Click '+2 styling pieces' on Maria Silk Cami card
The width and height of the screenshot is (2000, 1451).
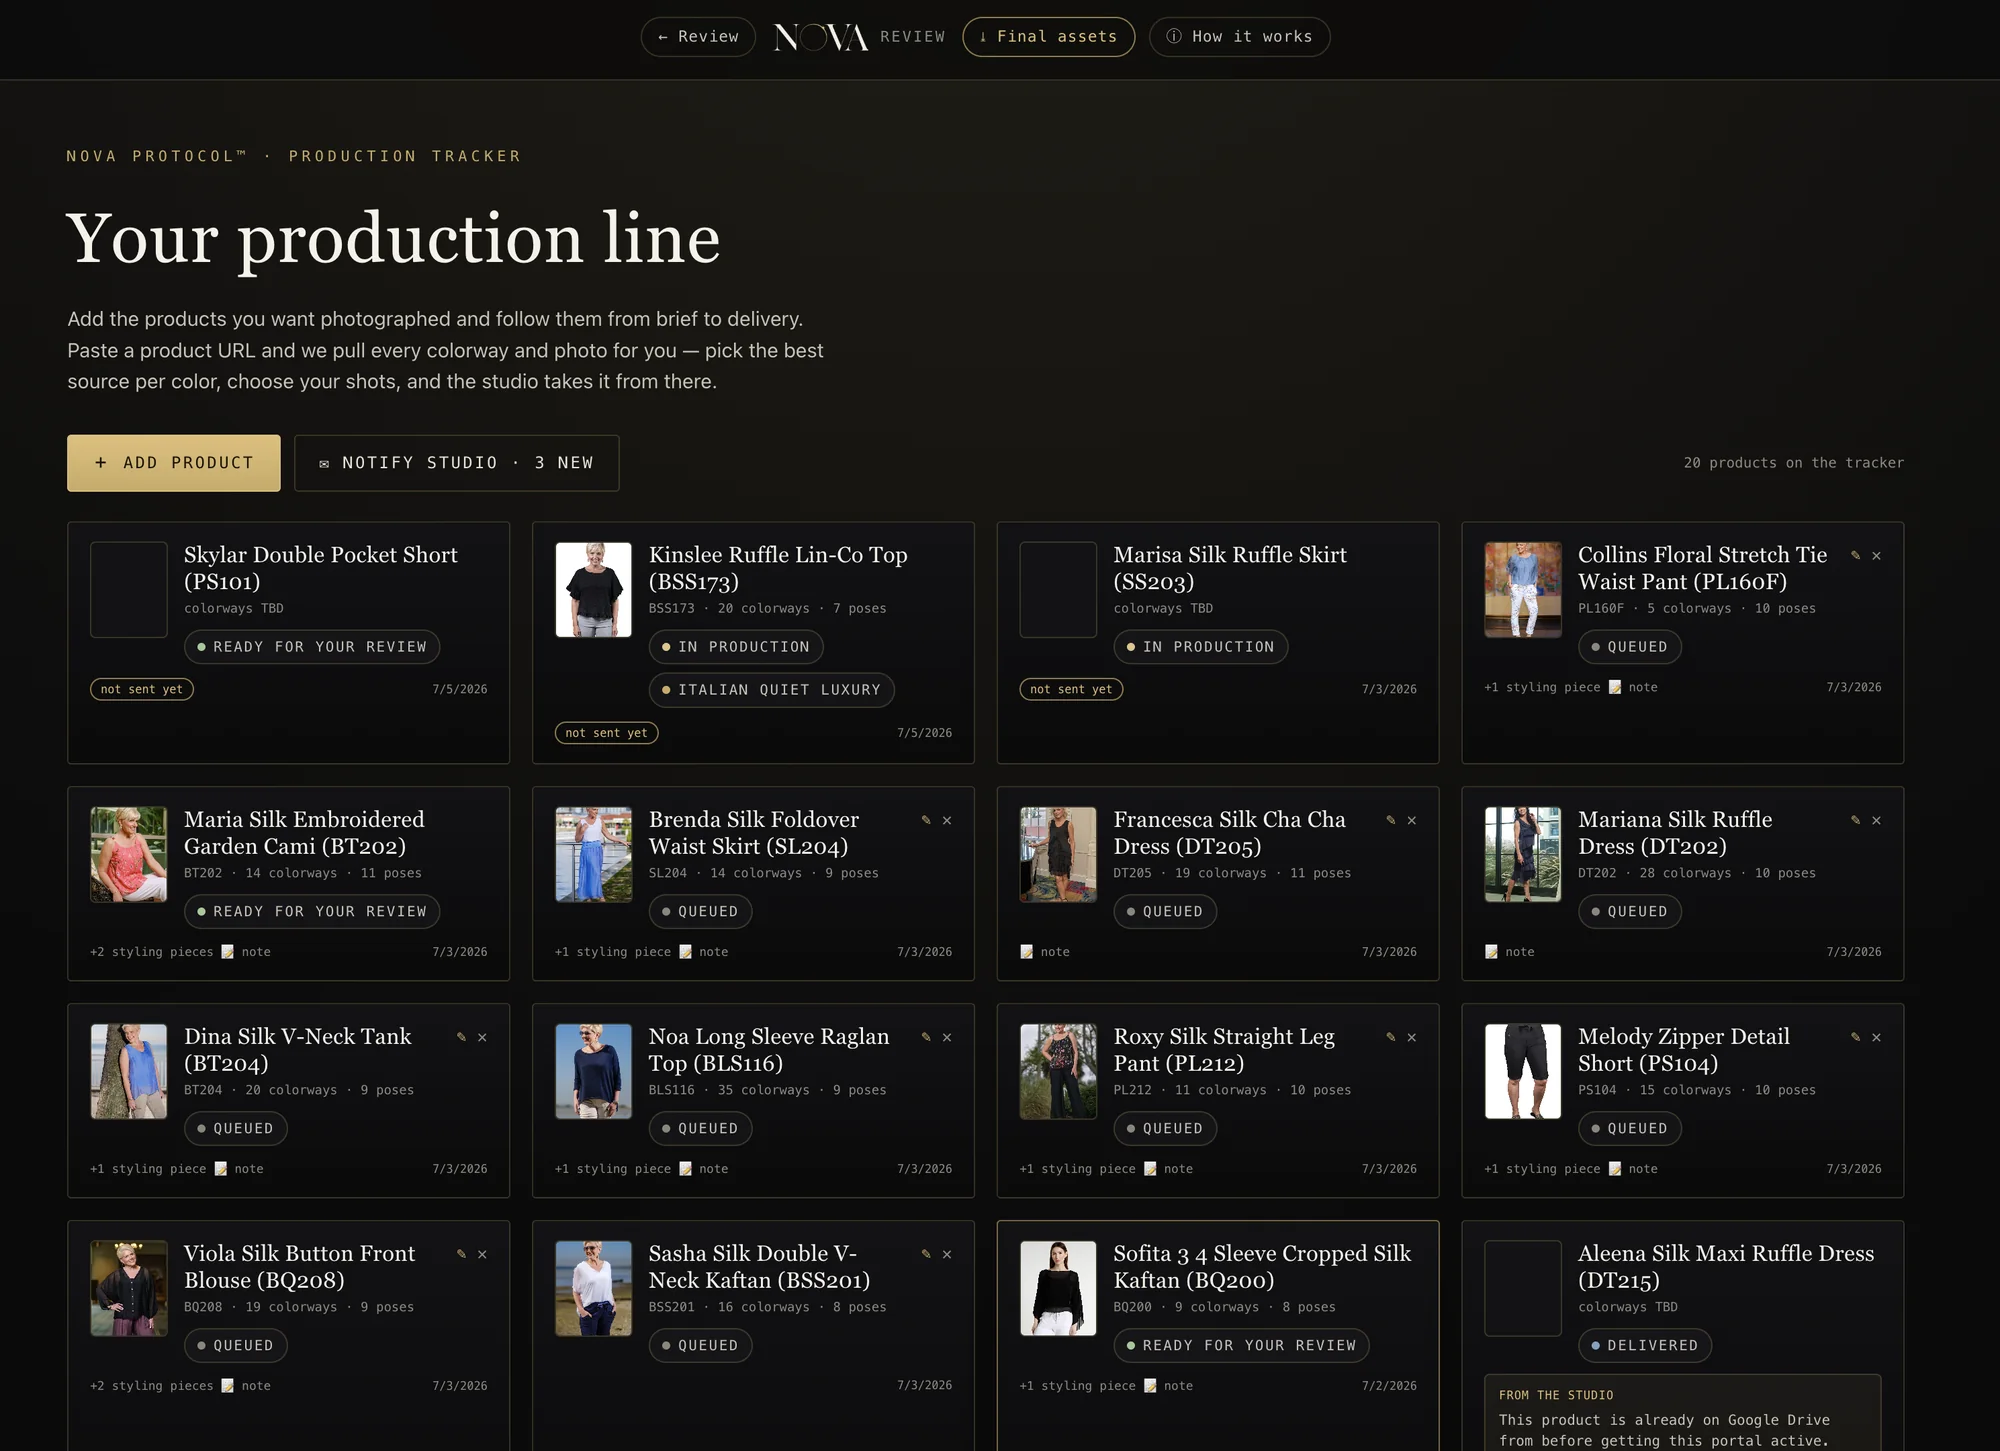tap(152, 952)
